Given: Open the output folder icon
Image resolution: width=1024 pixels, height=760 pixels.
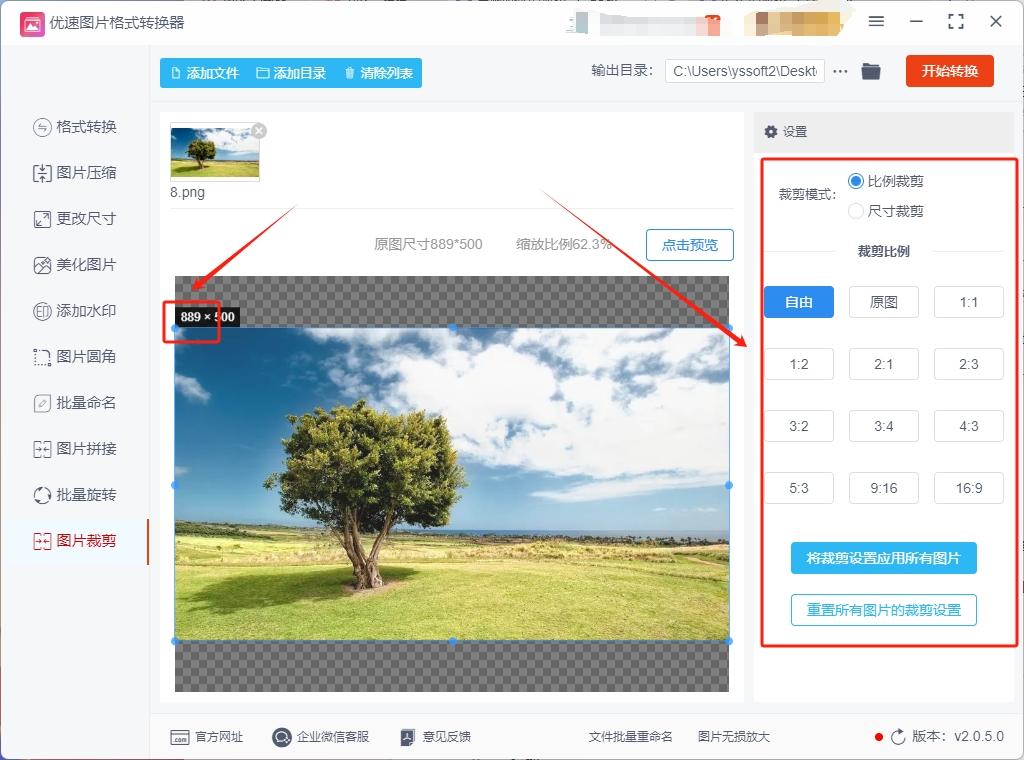Looking at the screenshot, I should (871, 71).
